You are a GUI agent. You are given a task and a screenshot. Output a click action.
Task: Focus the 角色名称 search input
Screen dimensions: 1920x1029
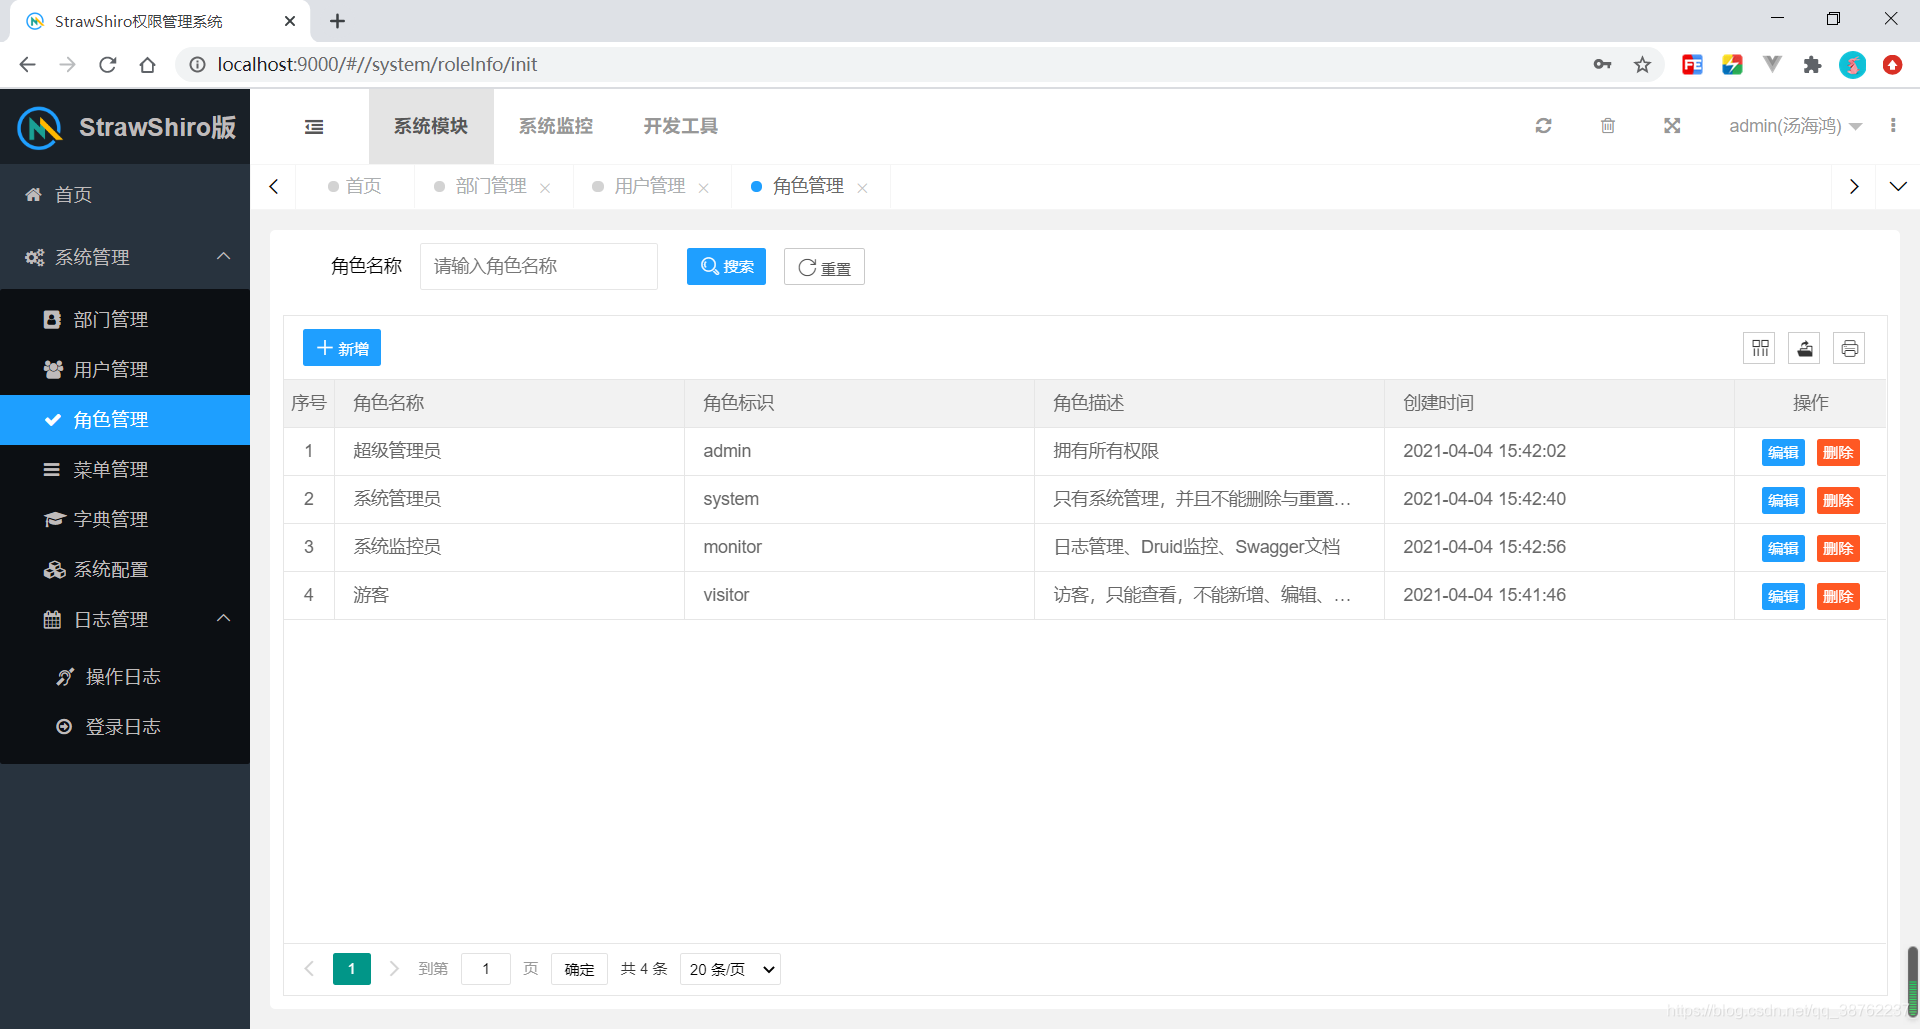pos(539,266)
